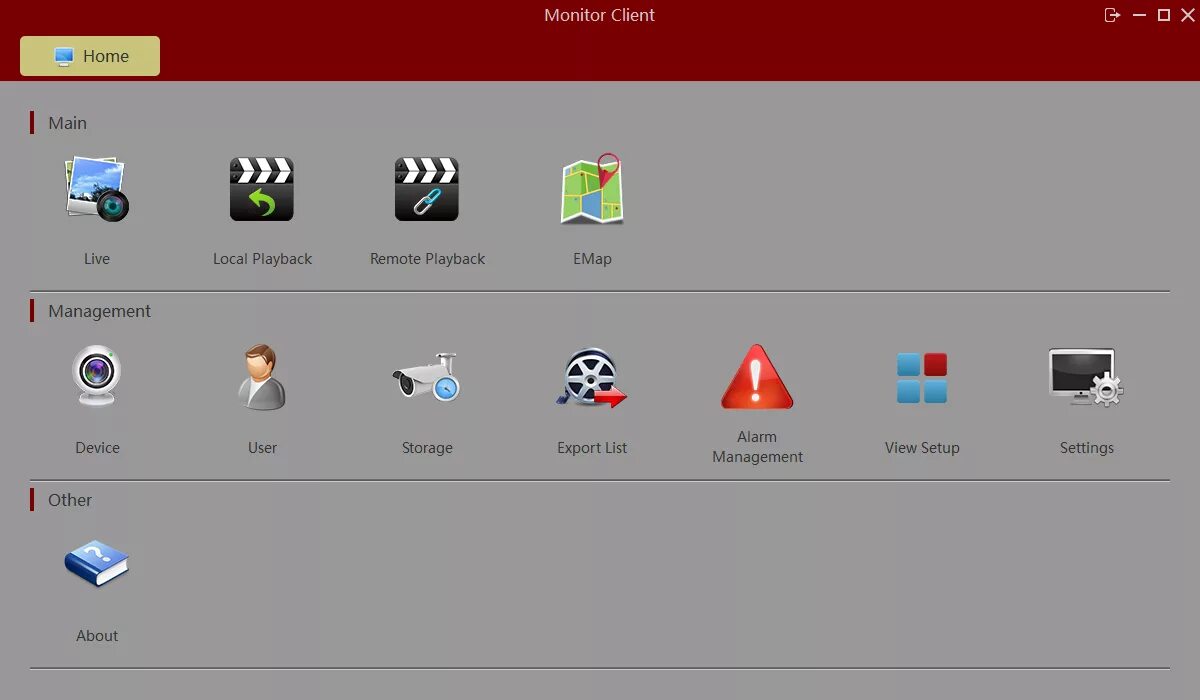Viewport: 1200px width, 700px height.
Task: Minimize the Monitor Client window
Action: [1139, 15]
